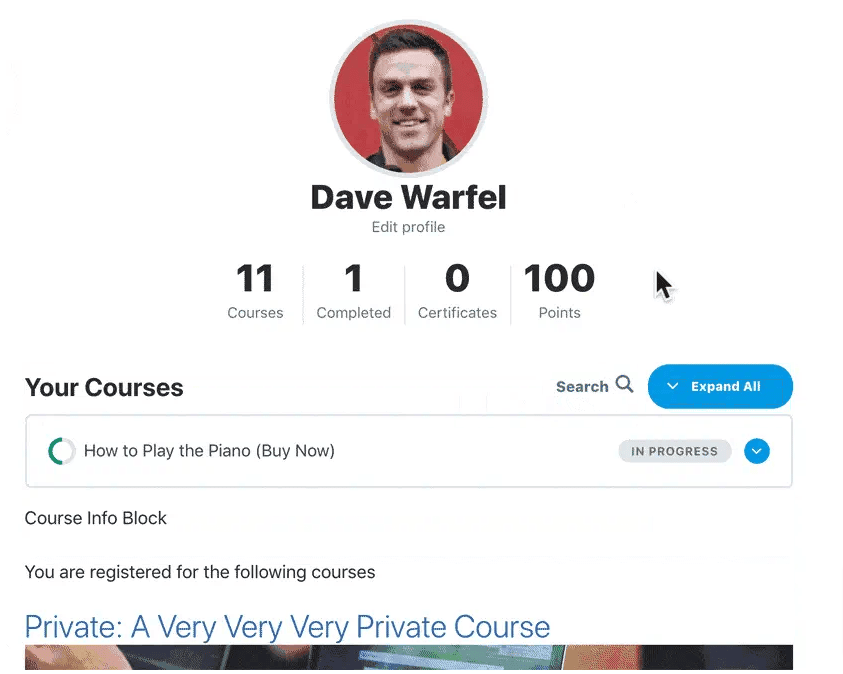
Task: Click the 1 Completed statistic
Action: pyautogui.click(x=353, y=292)
